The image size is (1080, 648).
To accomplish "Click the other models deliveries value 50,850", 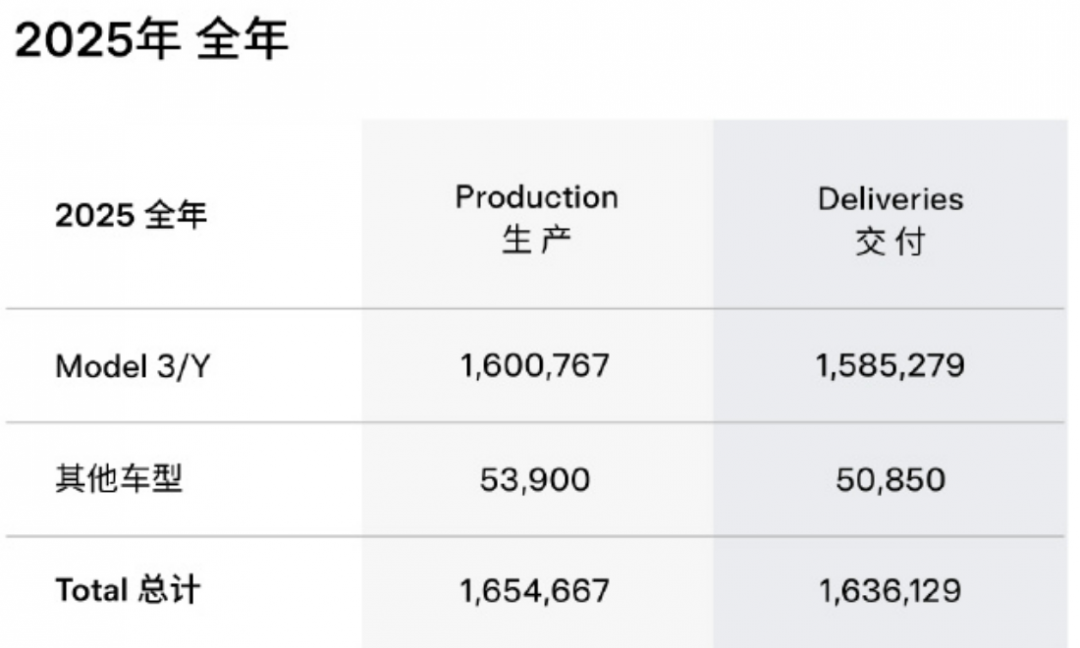I will 890,481.
